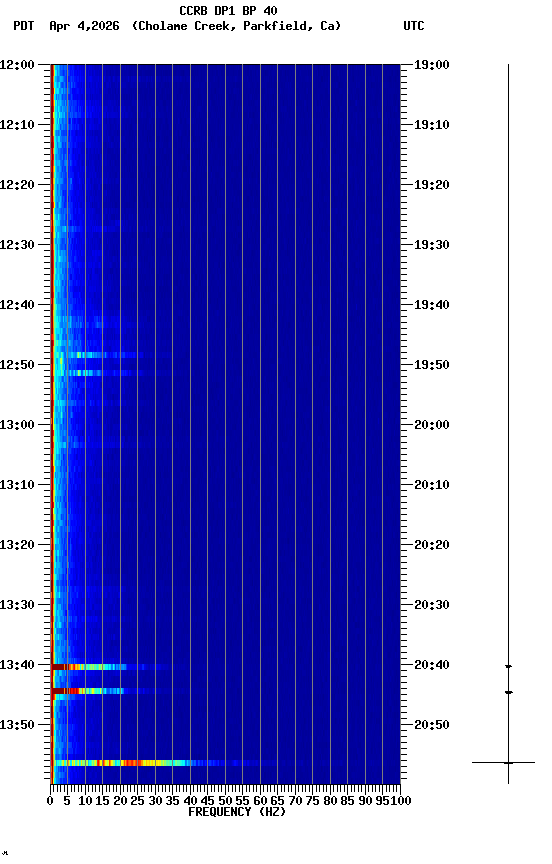Screen dimensions: 552x864
Task: Click the 'UTC' timezone label
Action: [x=414, y=26]
